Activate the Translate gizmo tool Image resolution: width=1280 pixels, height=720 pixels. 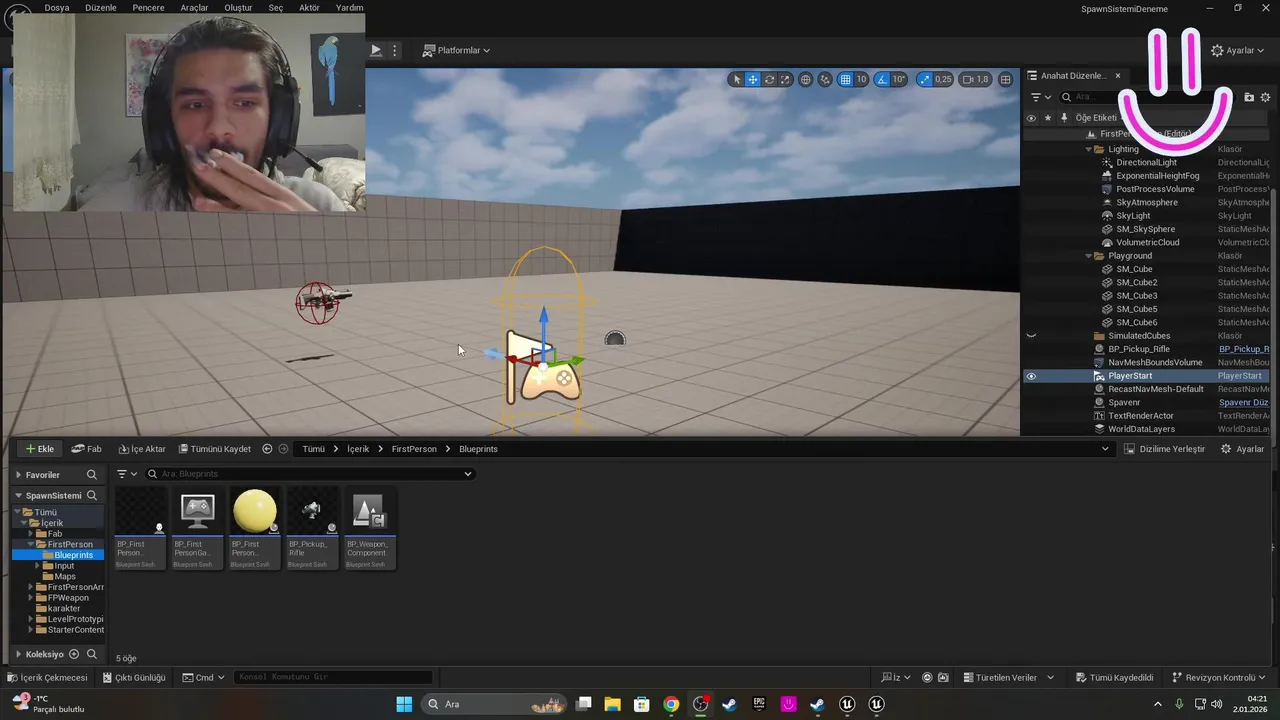753,79
